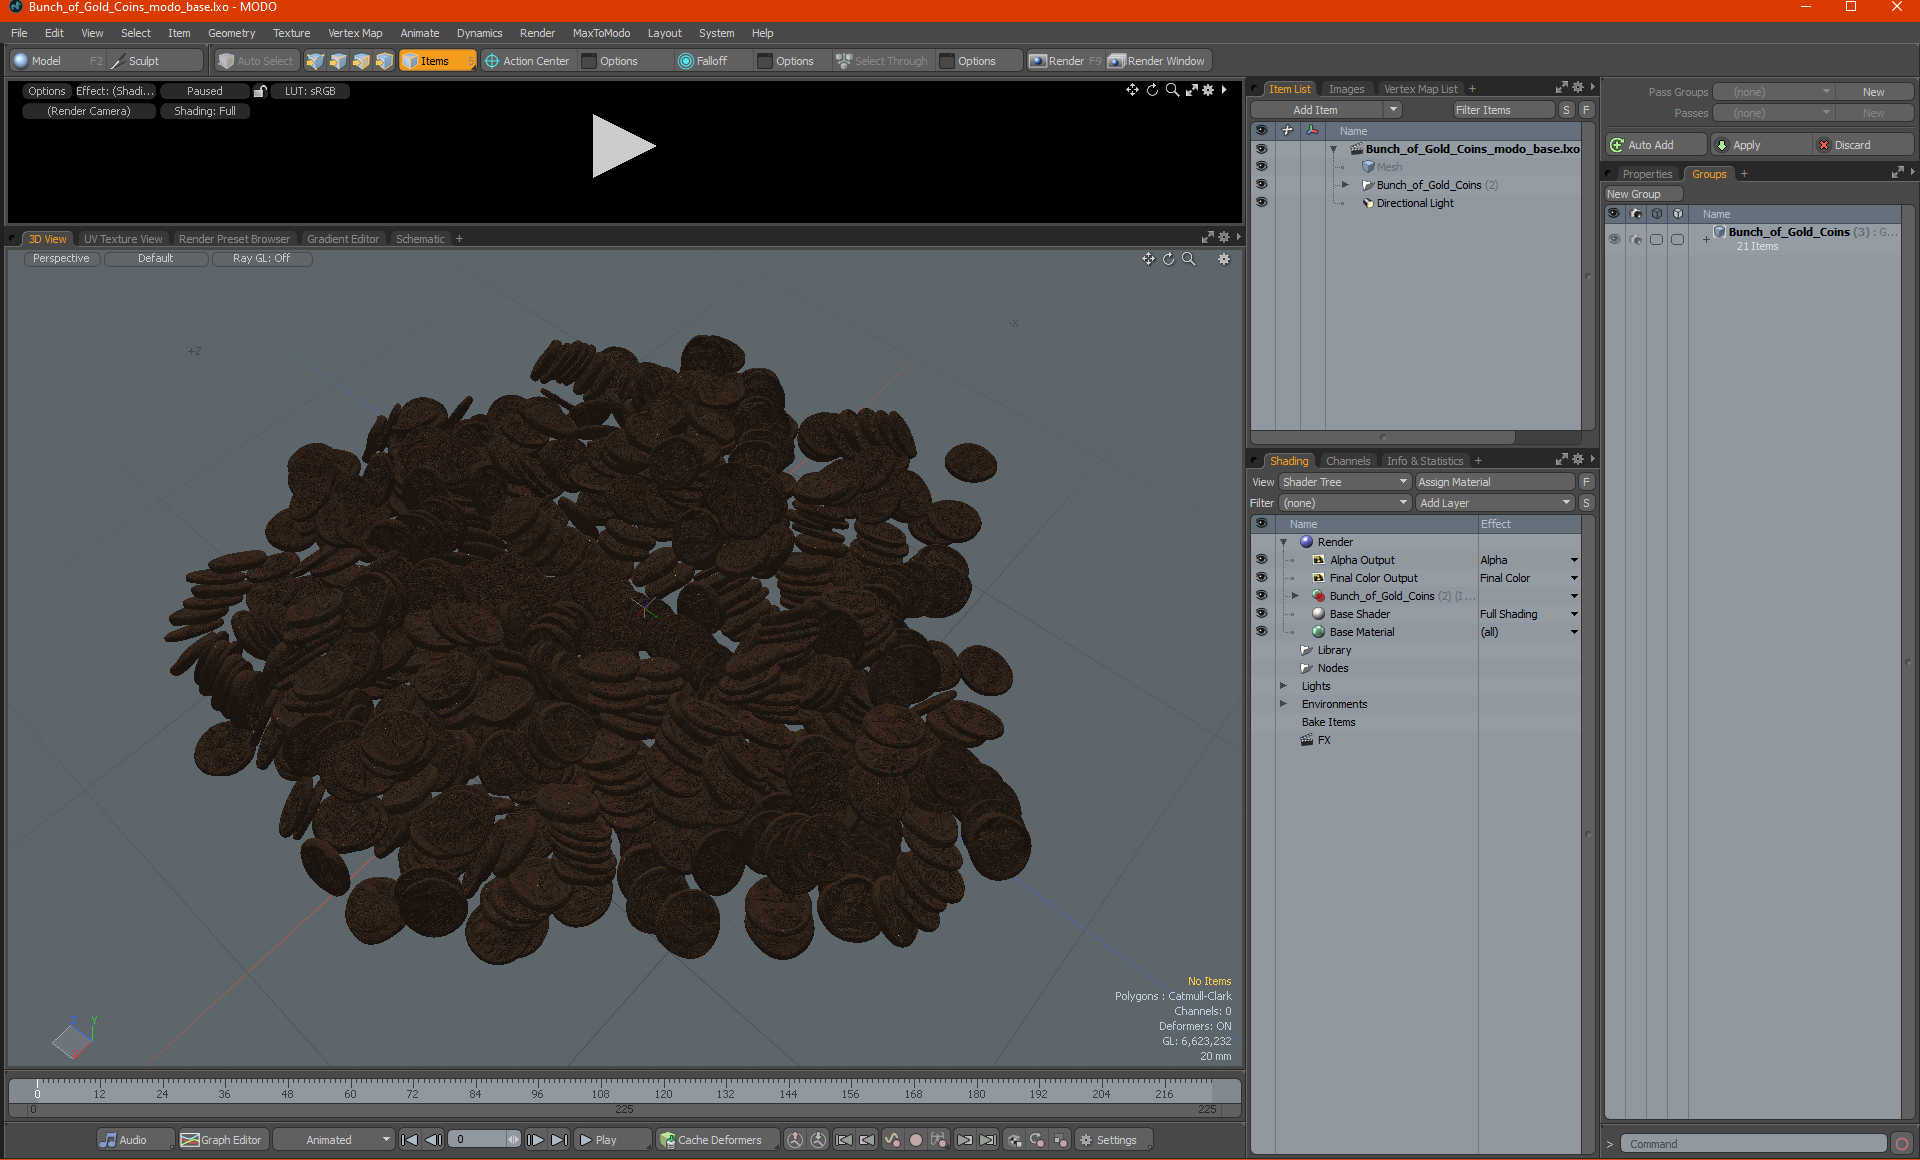
Task: Open the Dynamics menu
Action: (x=480, y=33)
